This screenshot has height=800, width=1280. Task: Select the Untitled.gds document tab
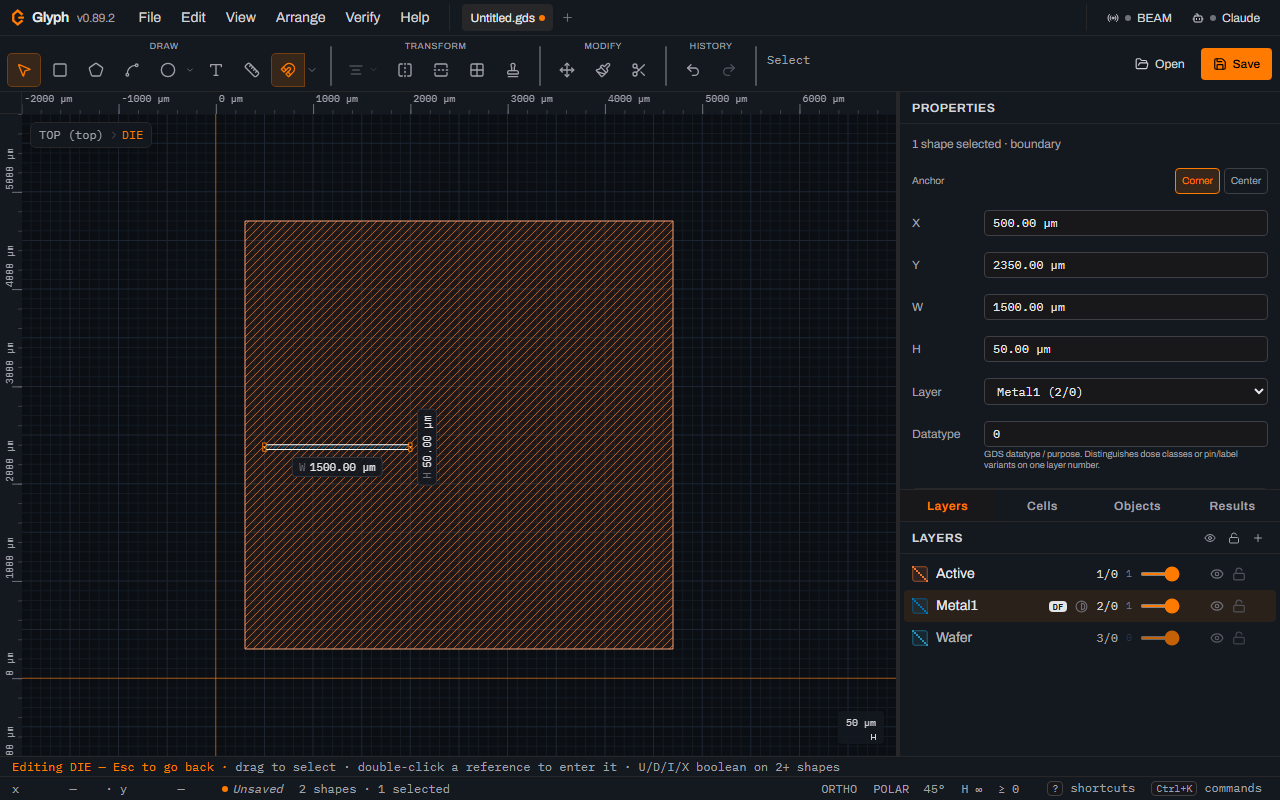pyautogui.click(x=507, y=18)
